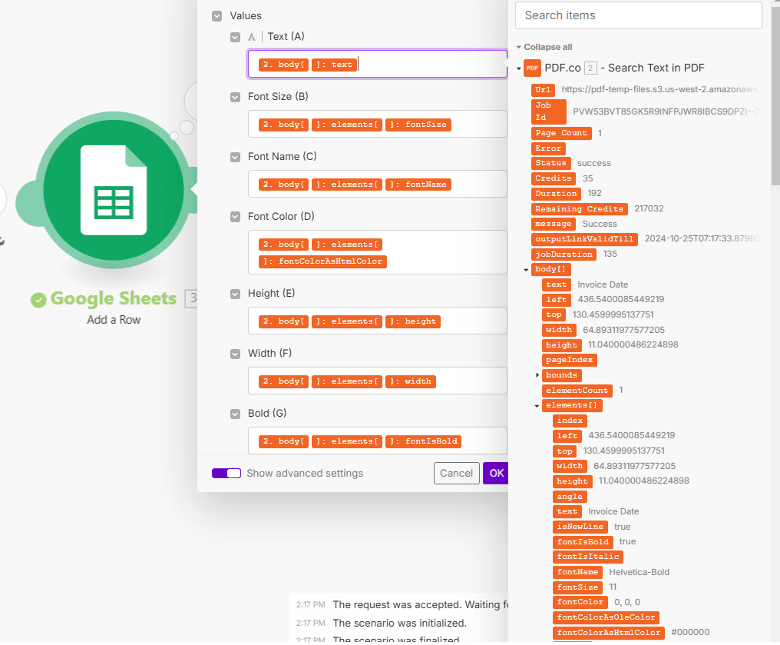Click the Search items input field

638,15
